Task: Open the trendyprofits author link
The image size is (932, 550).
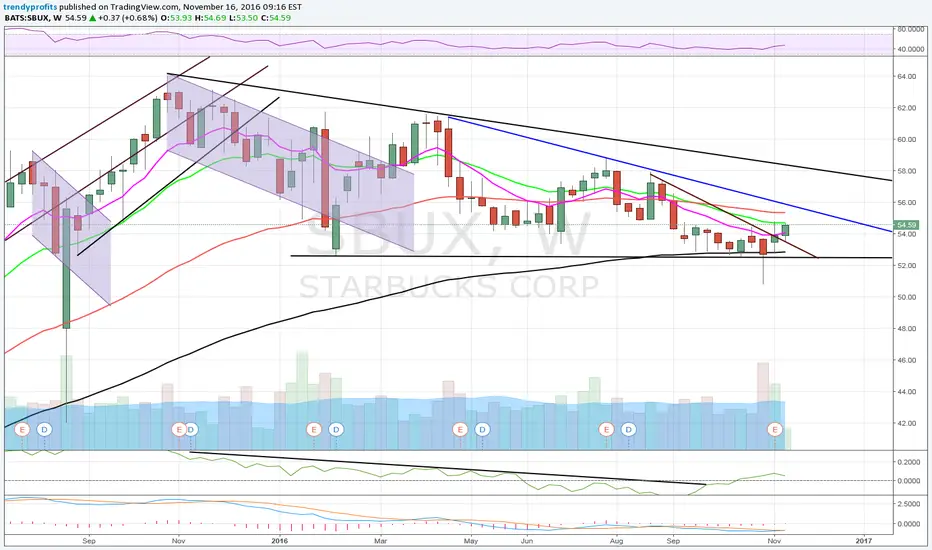Action: coord(32,7)
